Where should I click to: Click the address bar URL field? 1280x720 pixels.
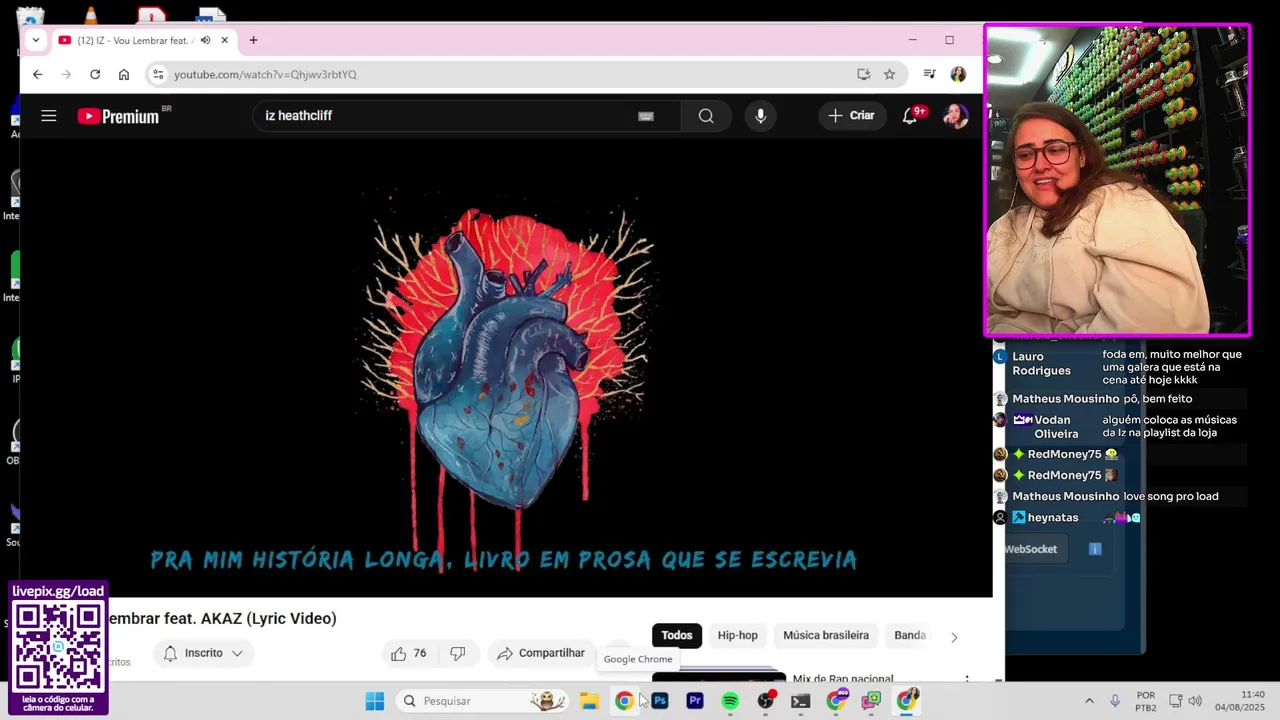[510, 74]
